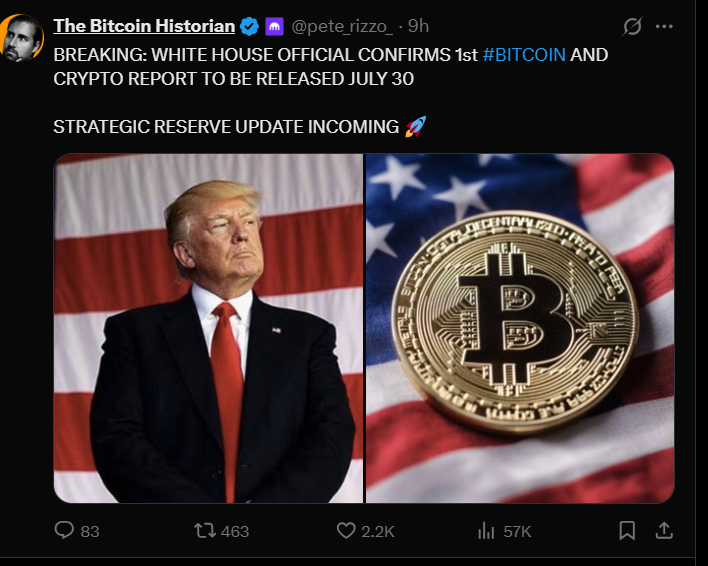Click the purple affiliate badge icon

(x=274, y=27)
